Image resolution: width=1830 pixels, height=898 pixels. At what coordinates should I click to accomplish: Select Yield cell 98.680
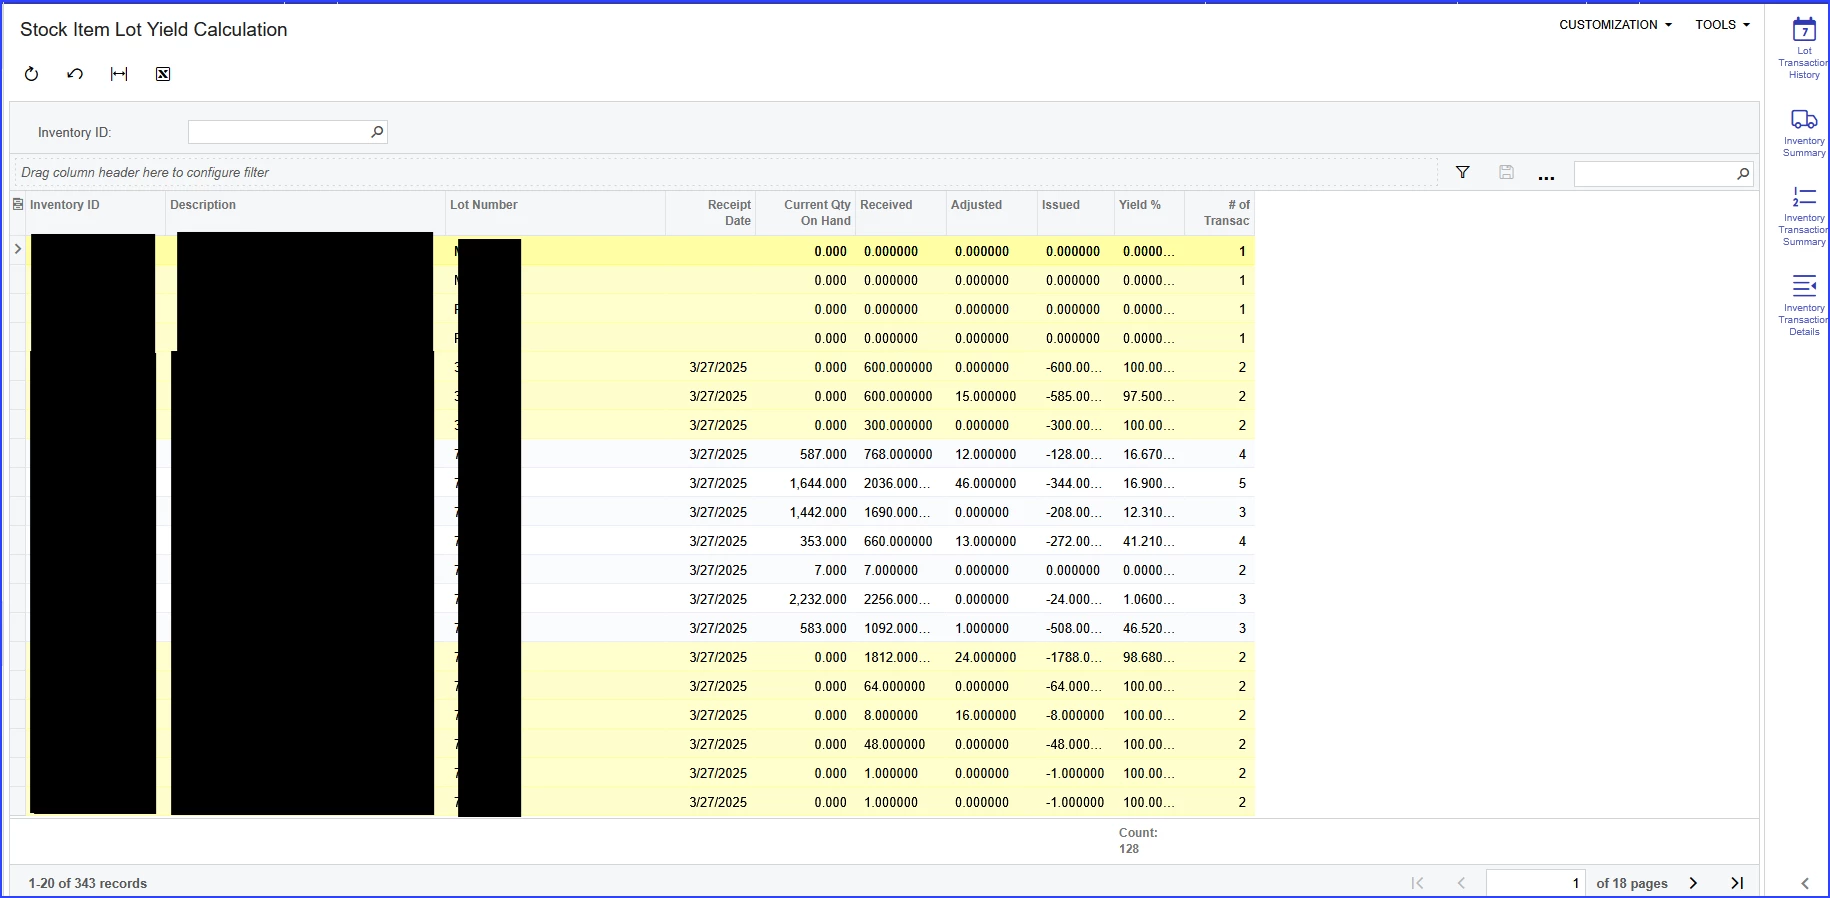click(1149, 657)
